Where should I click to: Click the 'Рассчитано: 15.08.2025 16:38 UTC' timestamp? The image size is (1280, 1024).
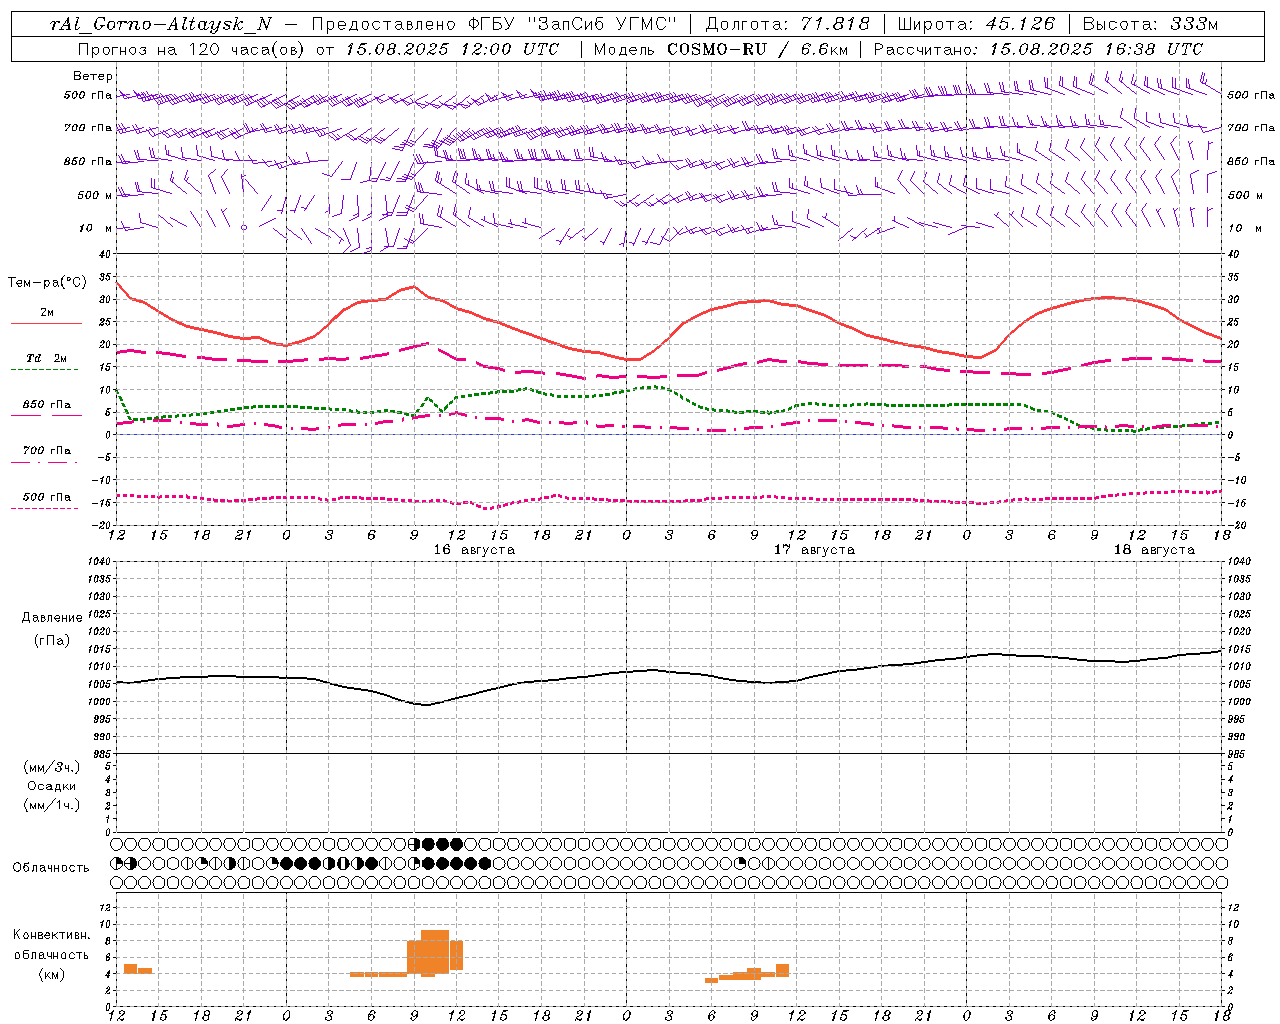click(x=1038, y=49)
